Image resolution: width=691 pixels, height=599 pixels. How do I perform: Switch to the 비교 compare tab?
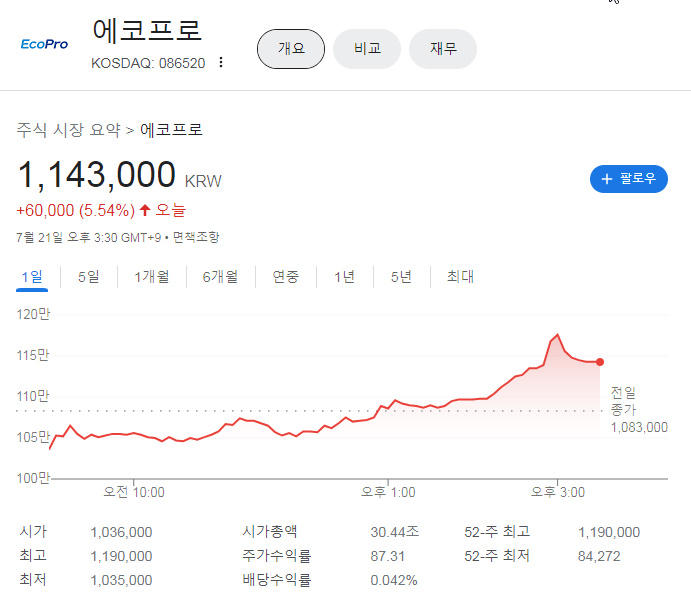click(x=367, y=48)
